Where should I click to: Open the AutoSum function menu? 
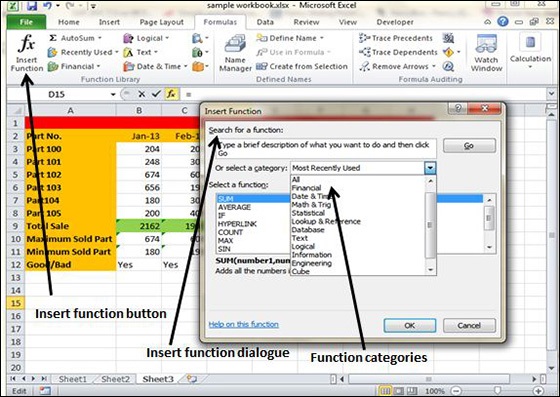pos(75,38)
